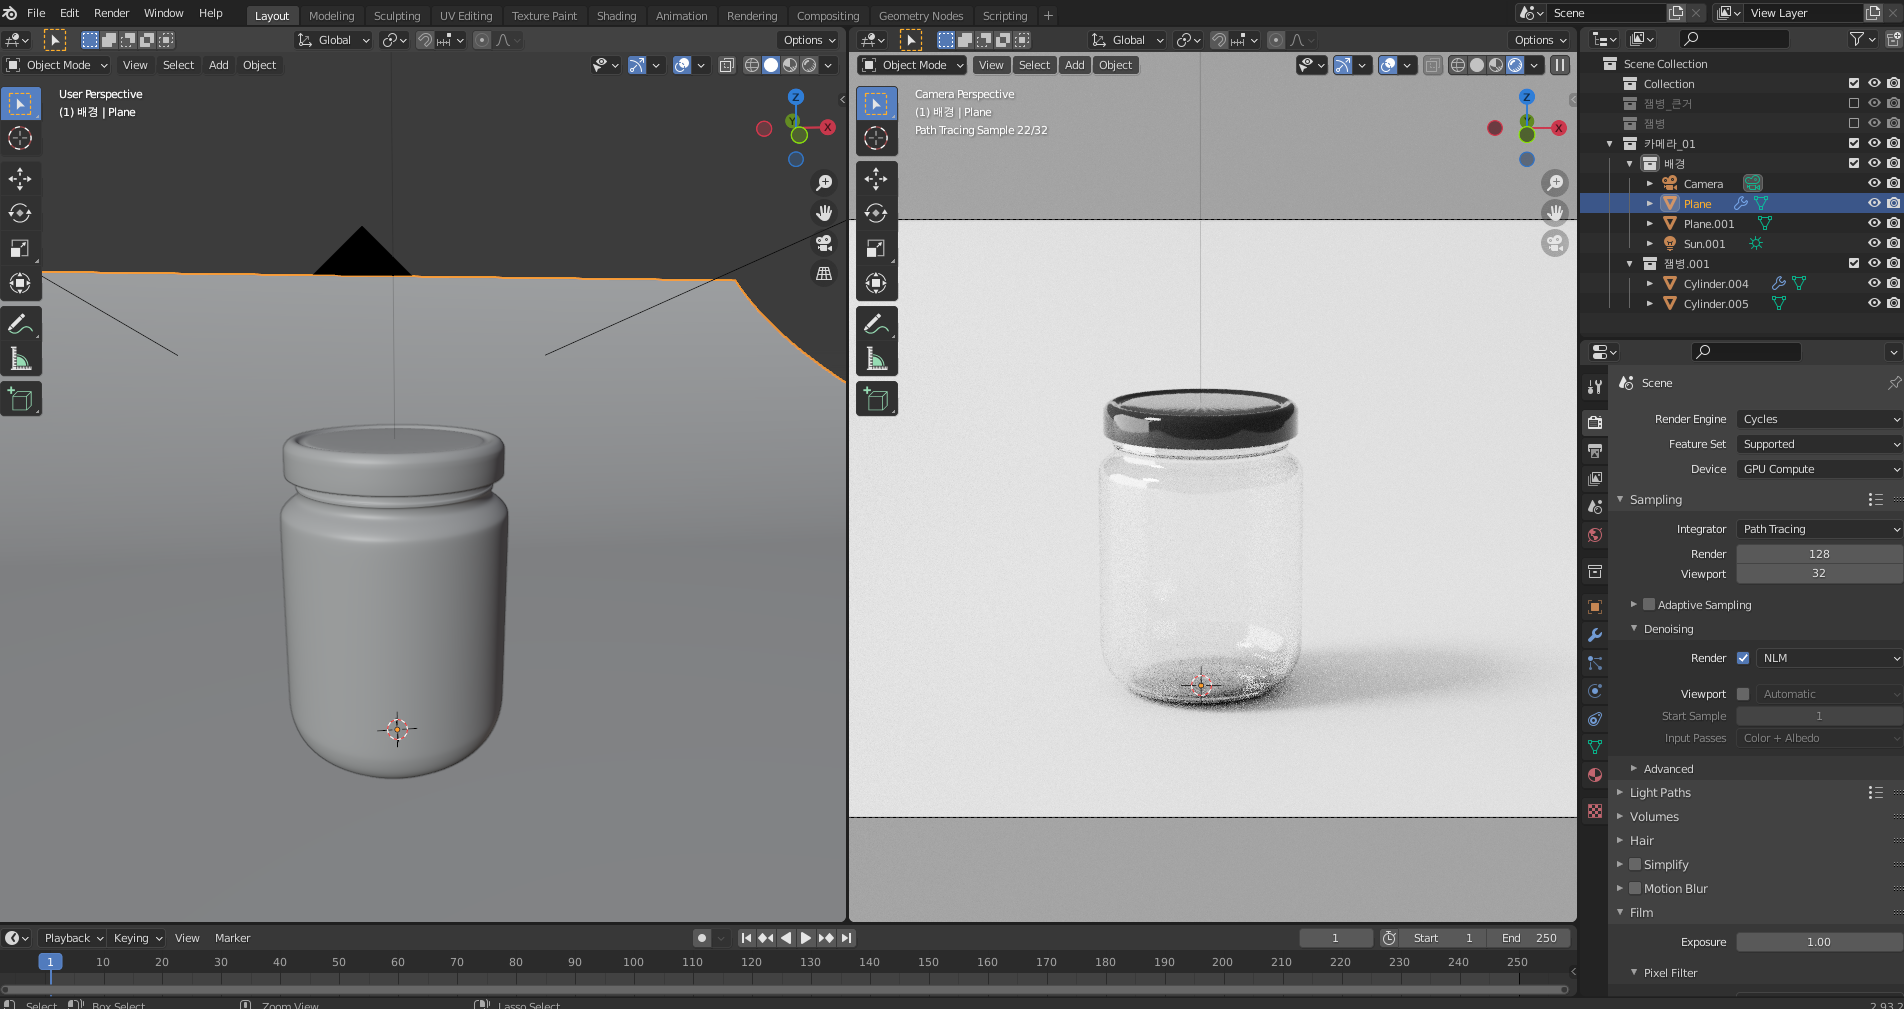Open the File menu
Image resolution: width=1904 pixels, height=1009 pixels.
[x=36, y=13]
